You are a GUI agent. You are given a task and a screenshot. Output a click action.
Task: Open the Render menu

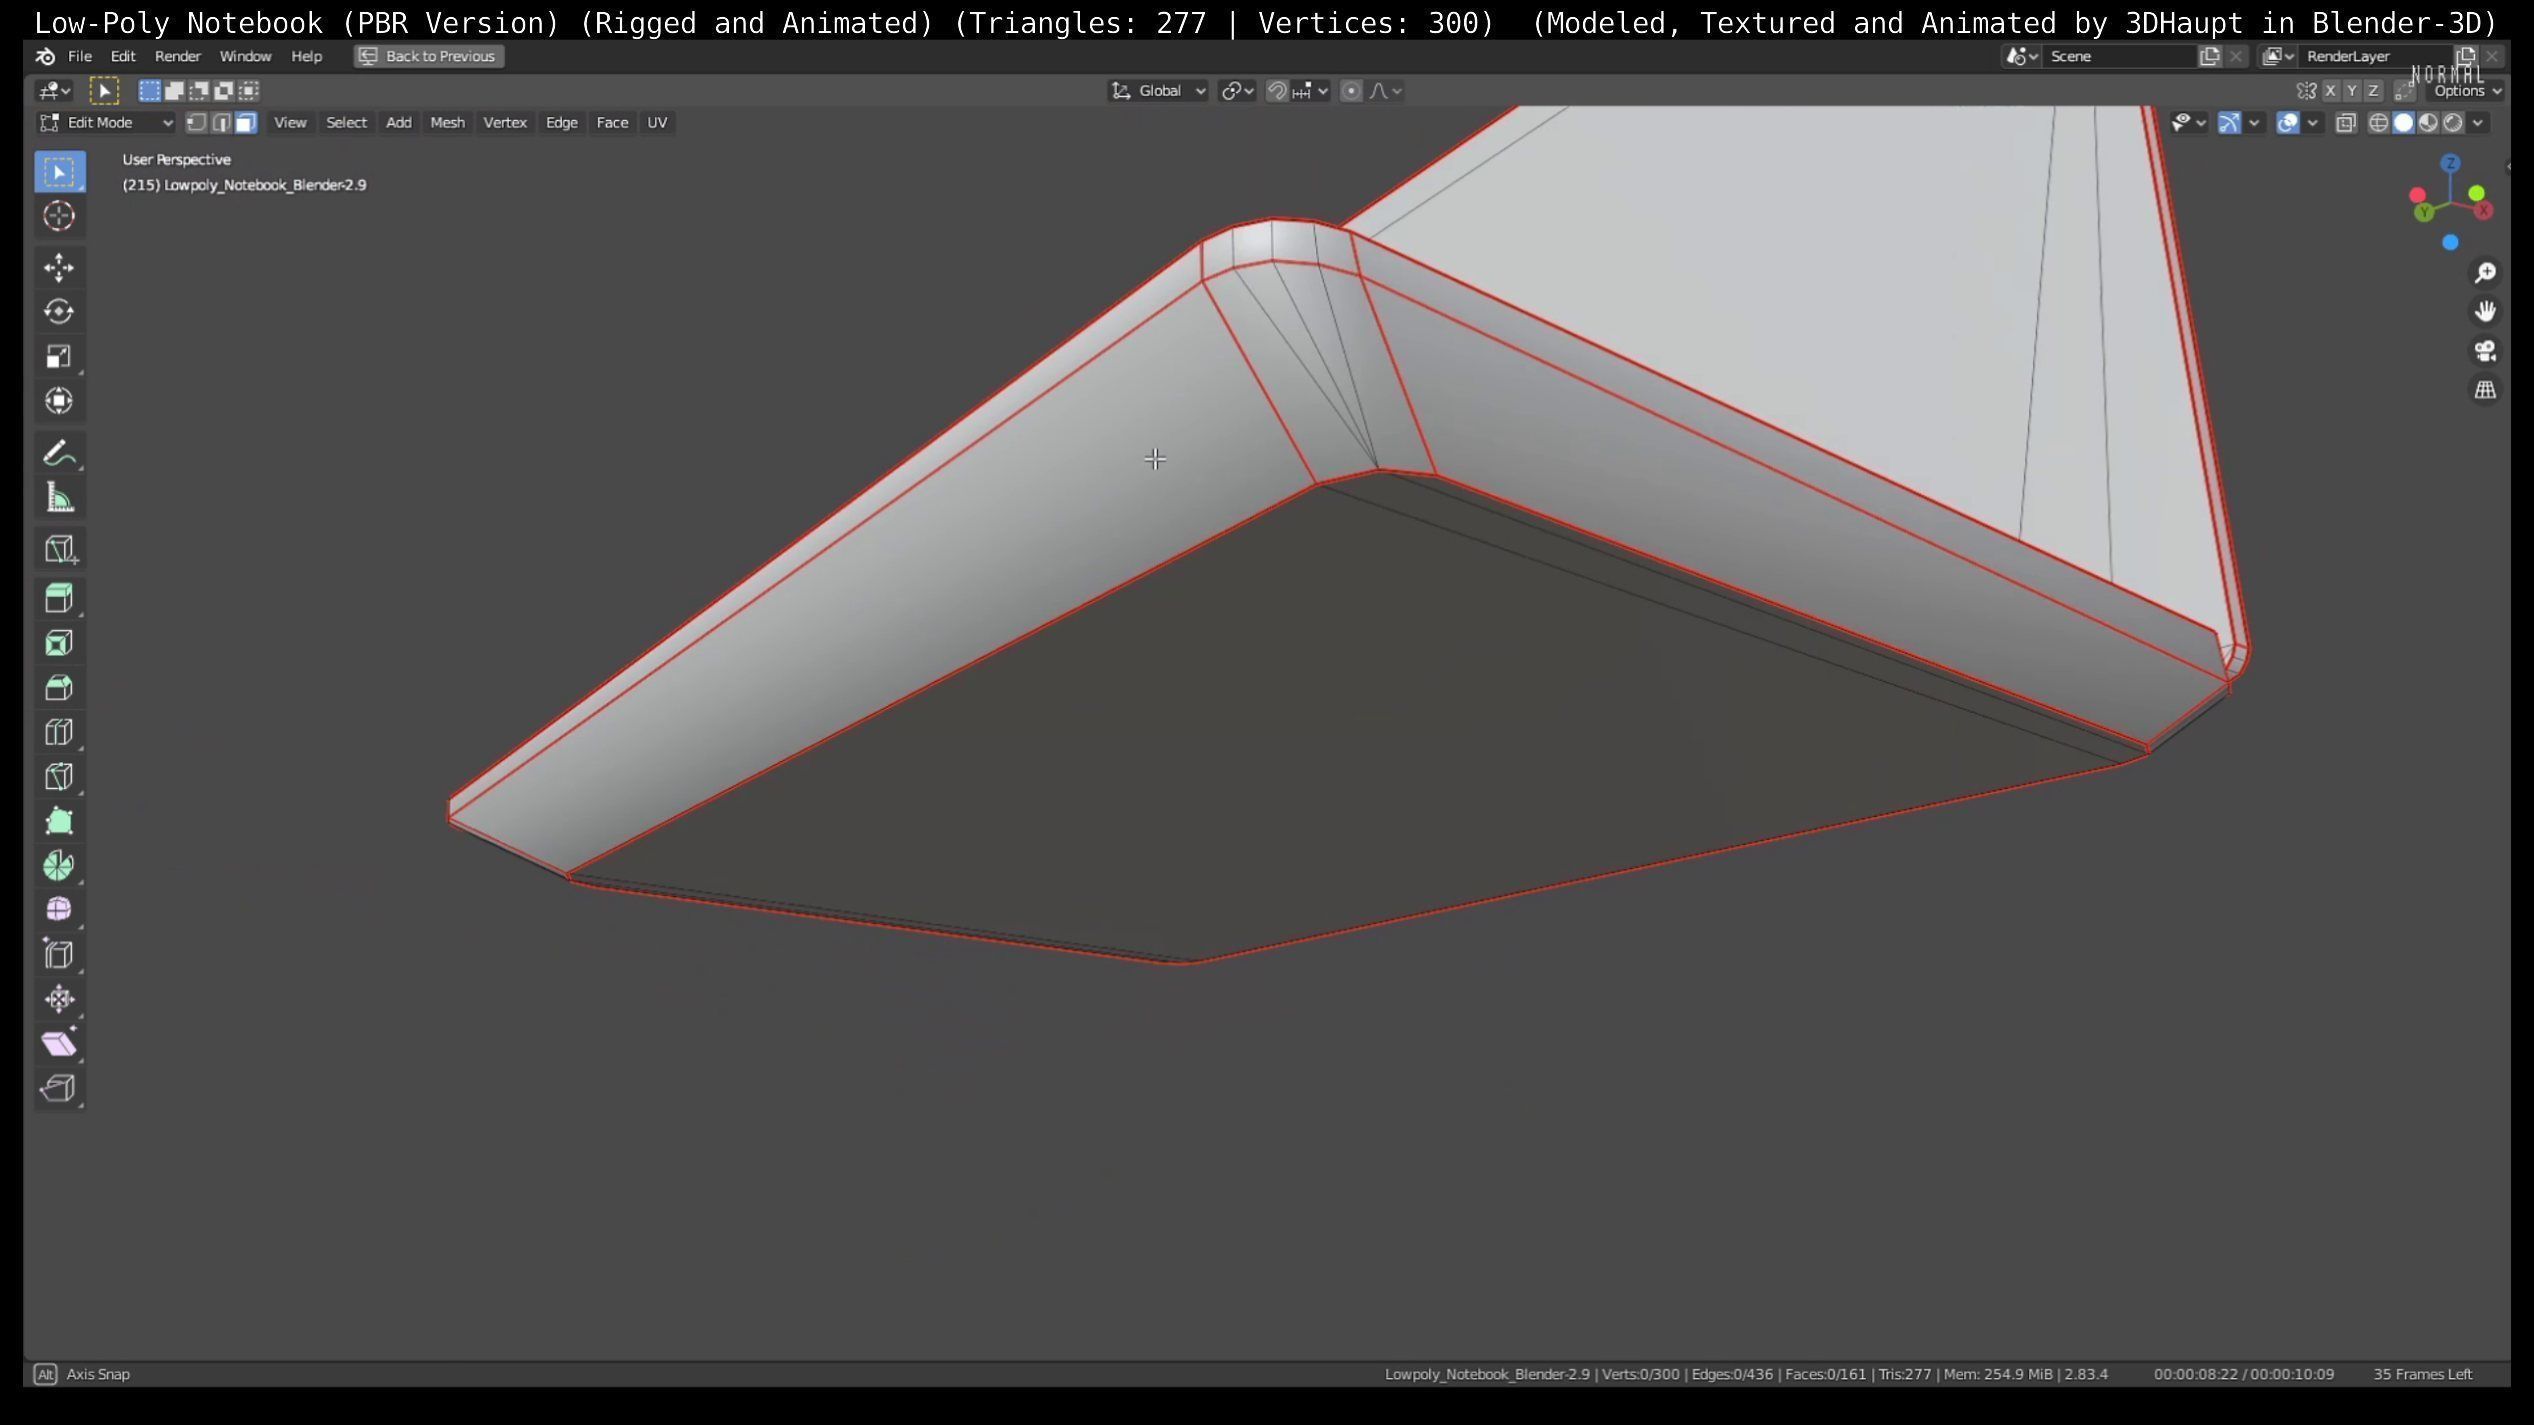pyautogui.click(x=177, y=57)
